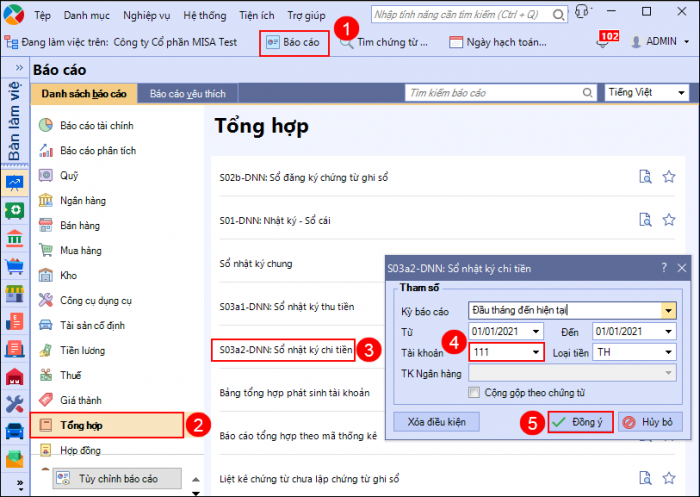Select Báo cáo tài chính category
Screen dimensions: 700x497
(x=97, y=126)
